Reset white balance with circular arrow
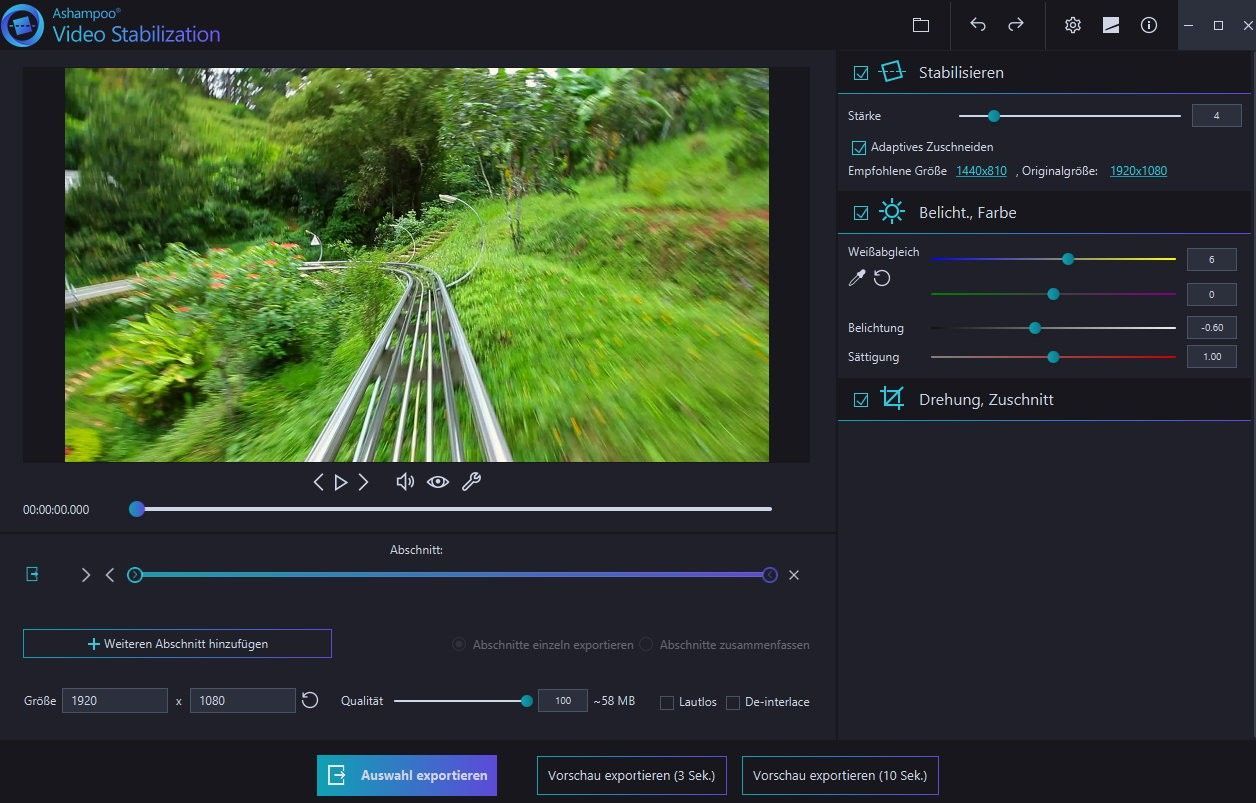The height and width of the screenshot is (803, 1256). 882,278
